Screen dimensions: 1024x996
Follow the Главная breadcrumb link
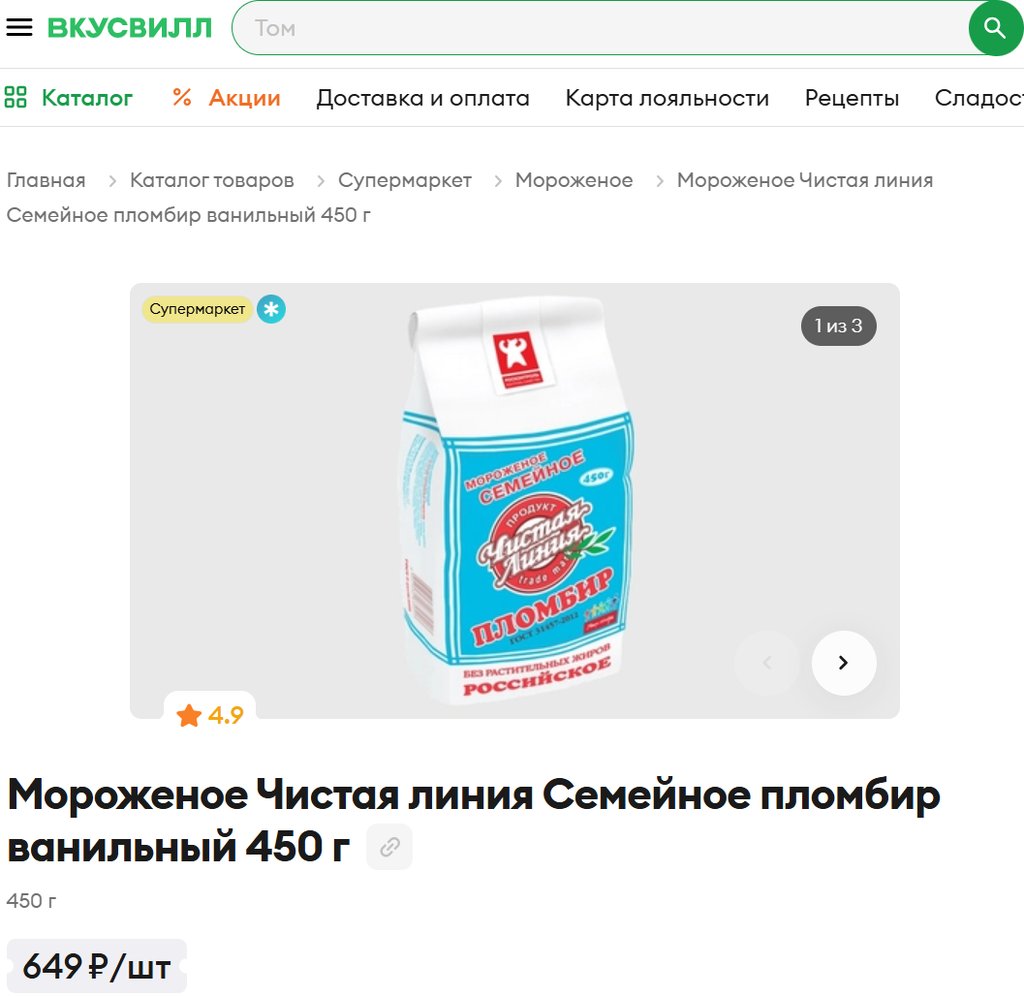46,180
